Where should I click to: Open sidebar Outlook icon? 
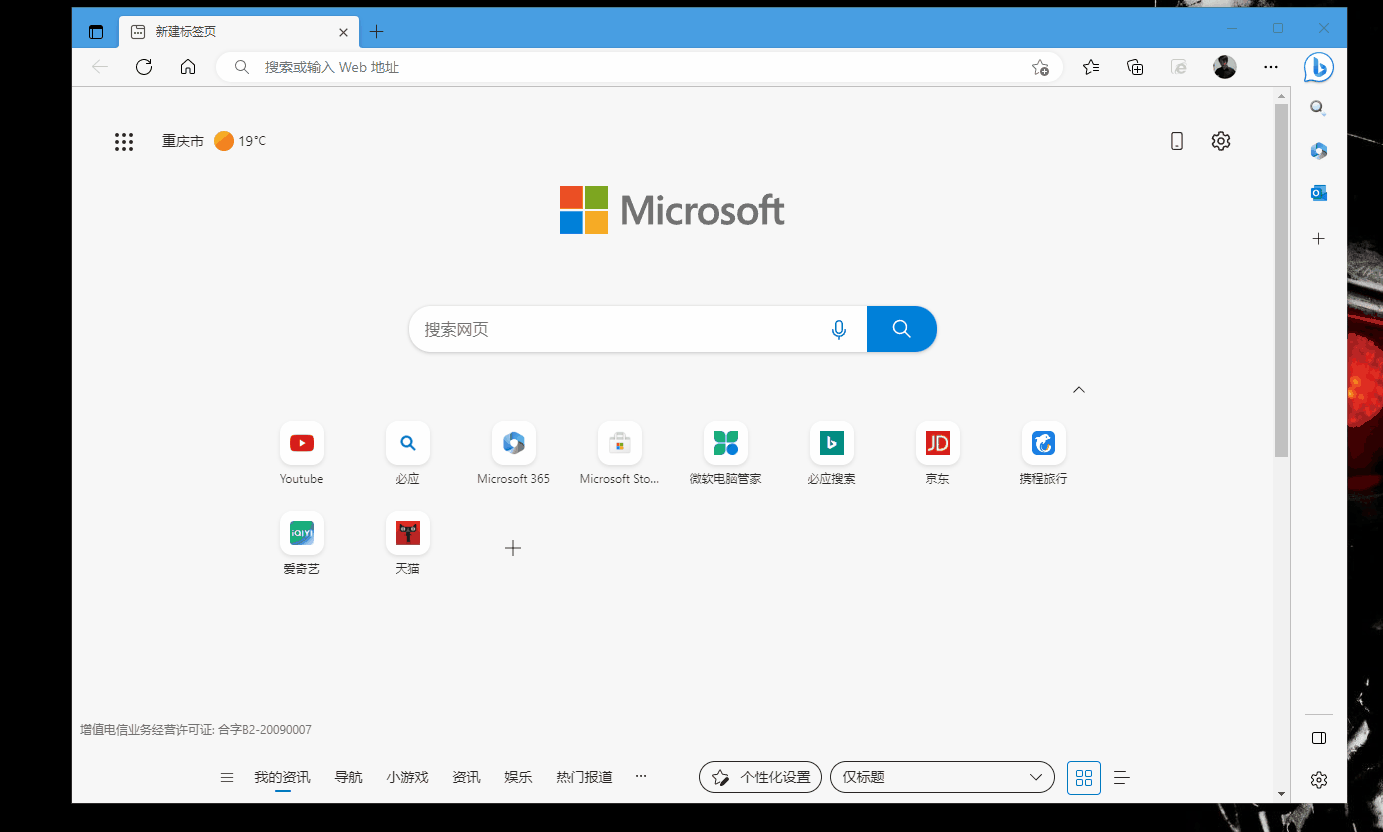[1319, 193]
